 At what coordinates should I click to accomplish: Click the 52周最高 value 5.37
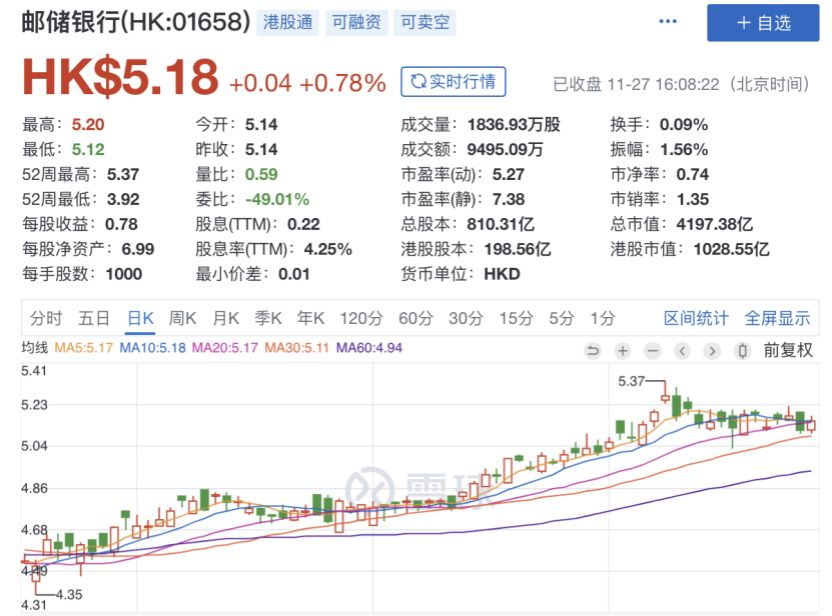[123, 175]
